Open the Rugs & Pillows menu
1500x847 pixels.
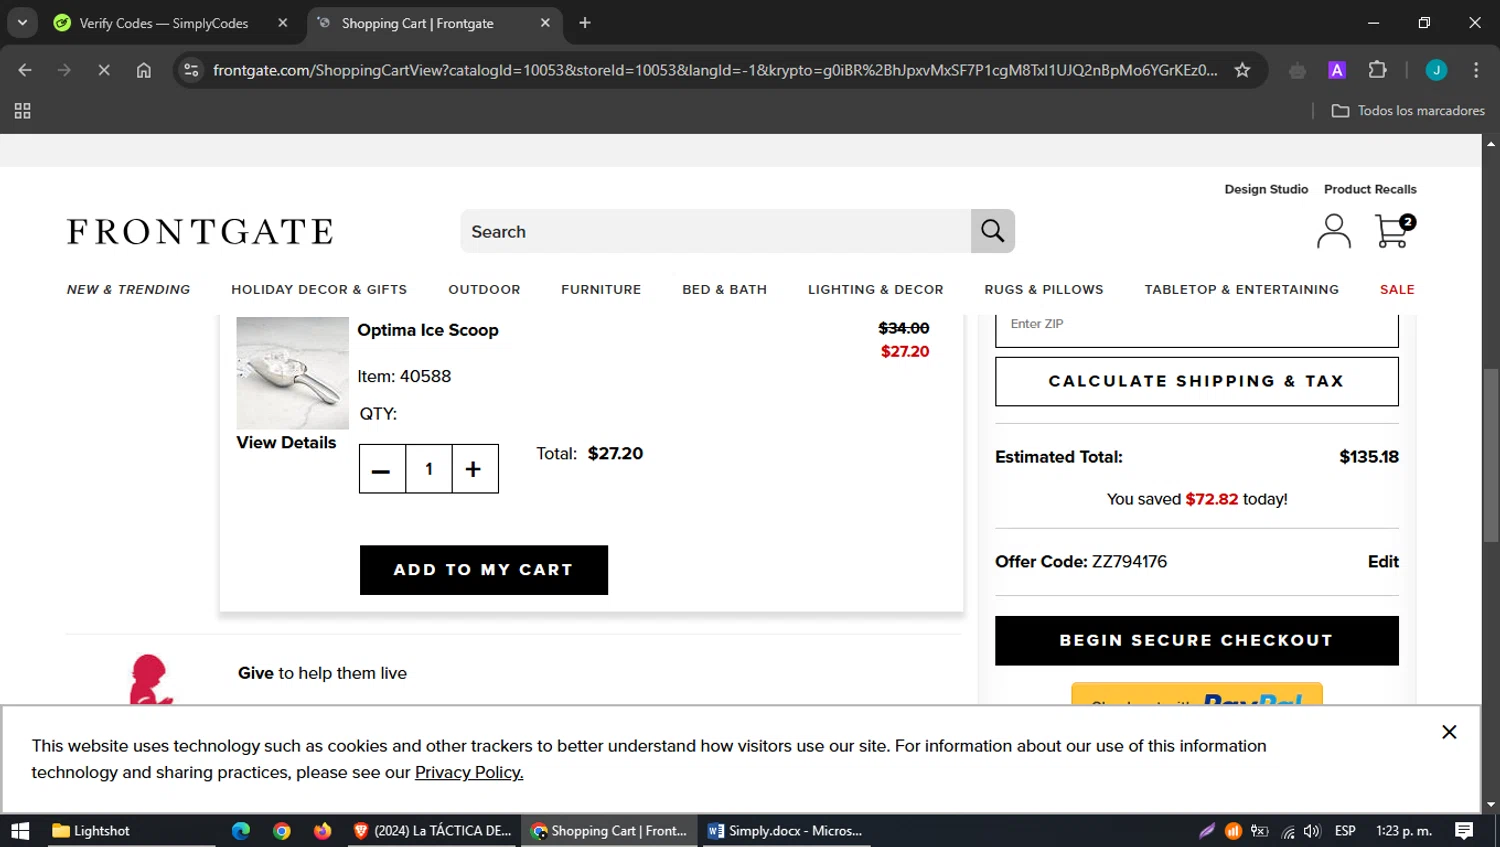point(1044,290)
